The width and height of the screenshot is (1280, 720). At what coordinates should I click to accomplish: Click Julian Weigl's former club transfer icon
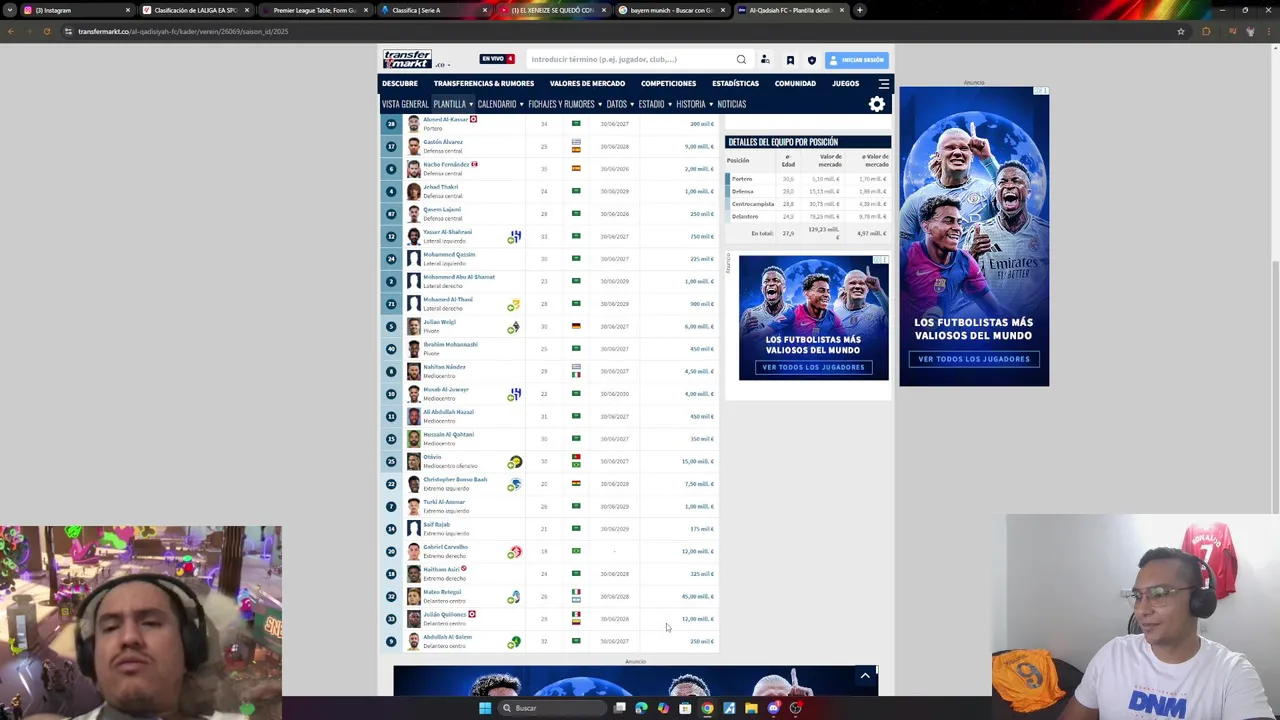(513, 326)
